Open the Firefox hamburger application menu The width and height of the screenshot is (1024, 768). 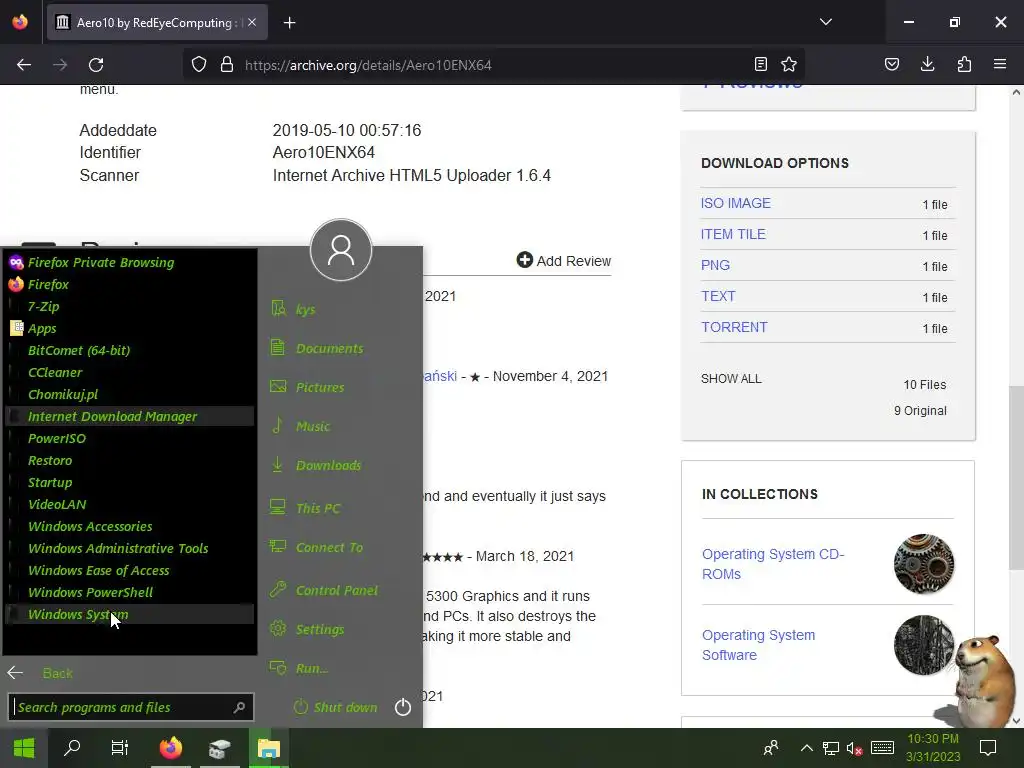coord(1000,65)
